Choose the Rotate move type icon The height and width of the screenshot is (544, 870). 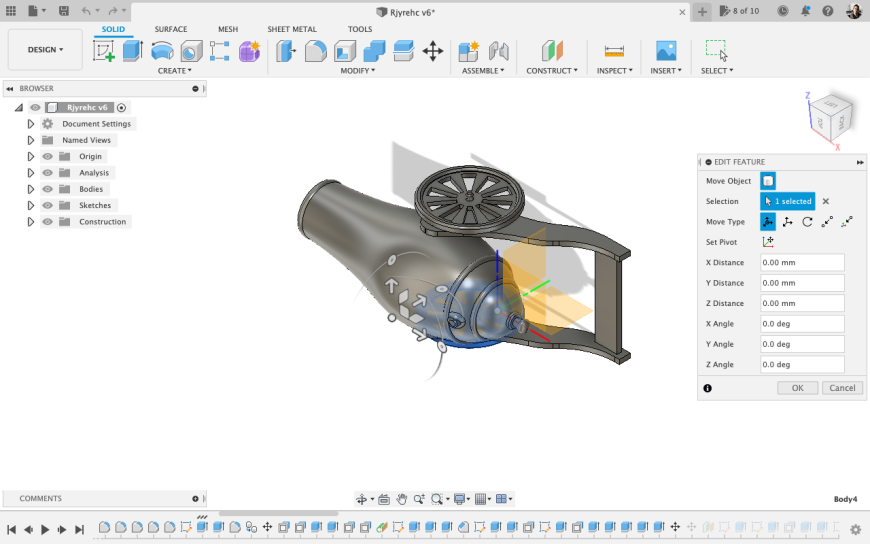[807, 222]
